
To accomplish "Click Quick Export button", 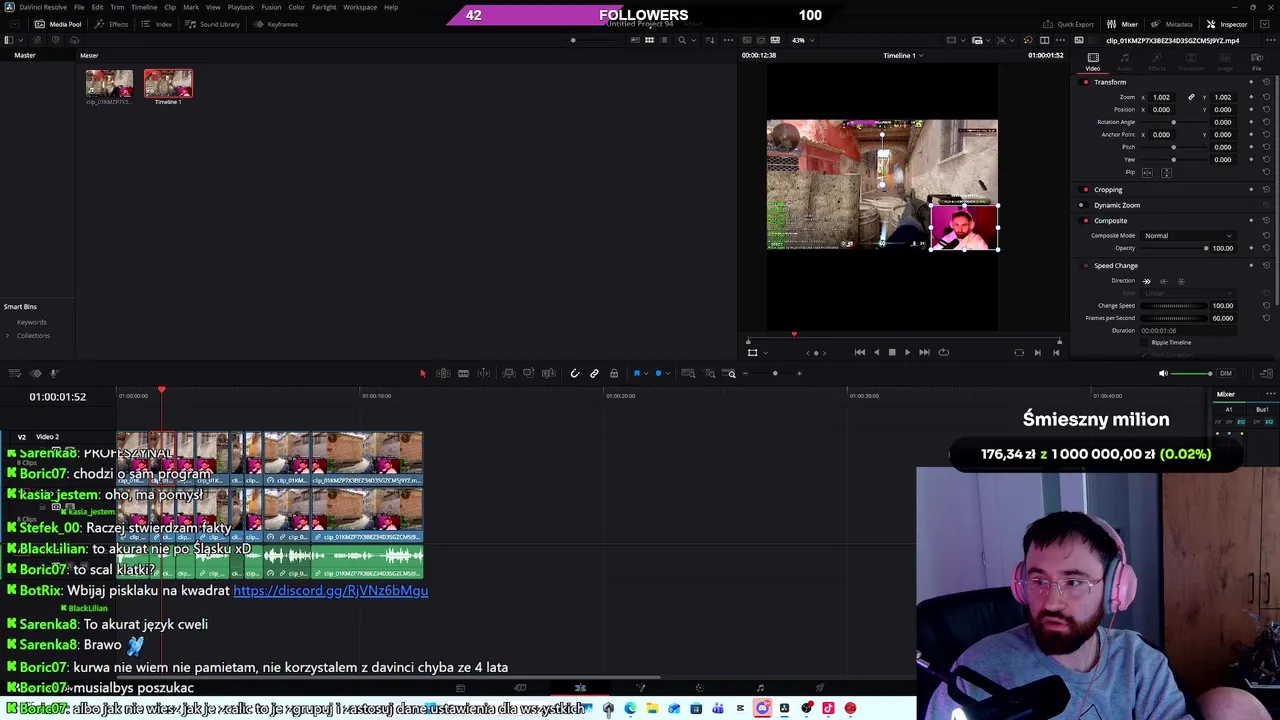I will tap(1068, 24).
